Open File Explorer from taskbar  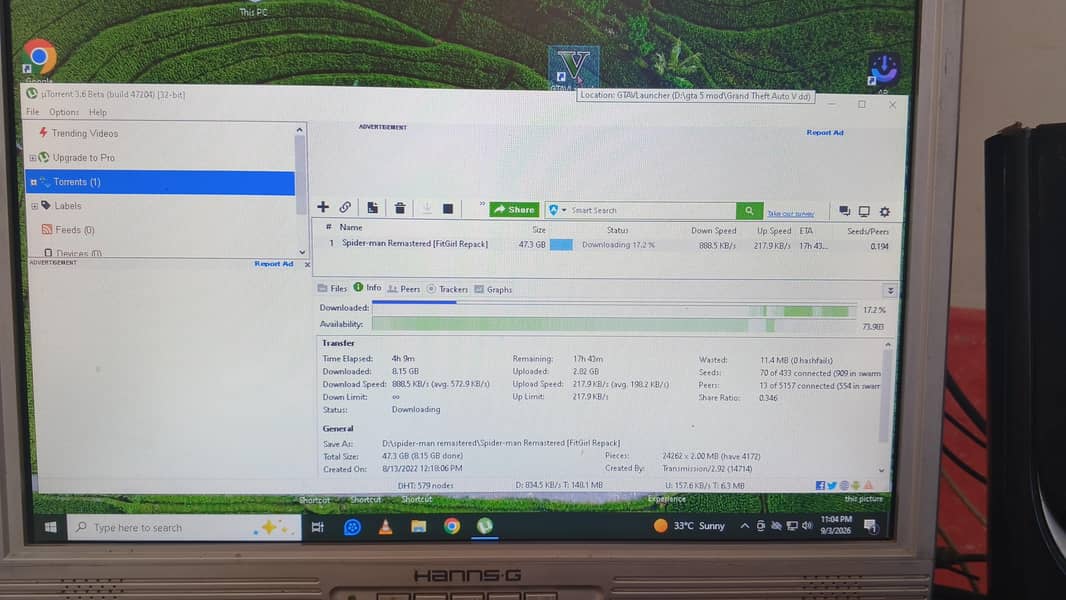pyautogui.click(x=419, y=527)
